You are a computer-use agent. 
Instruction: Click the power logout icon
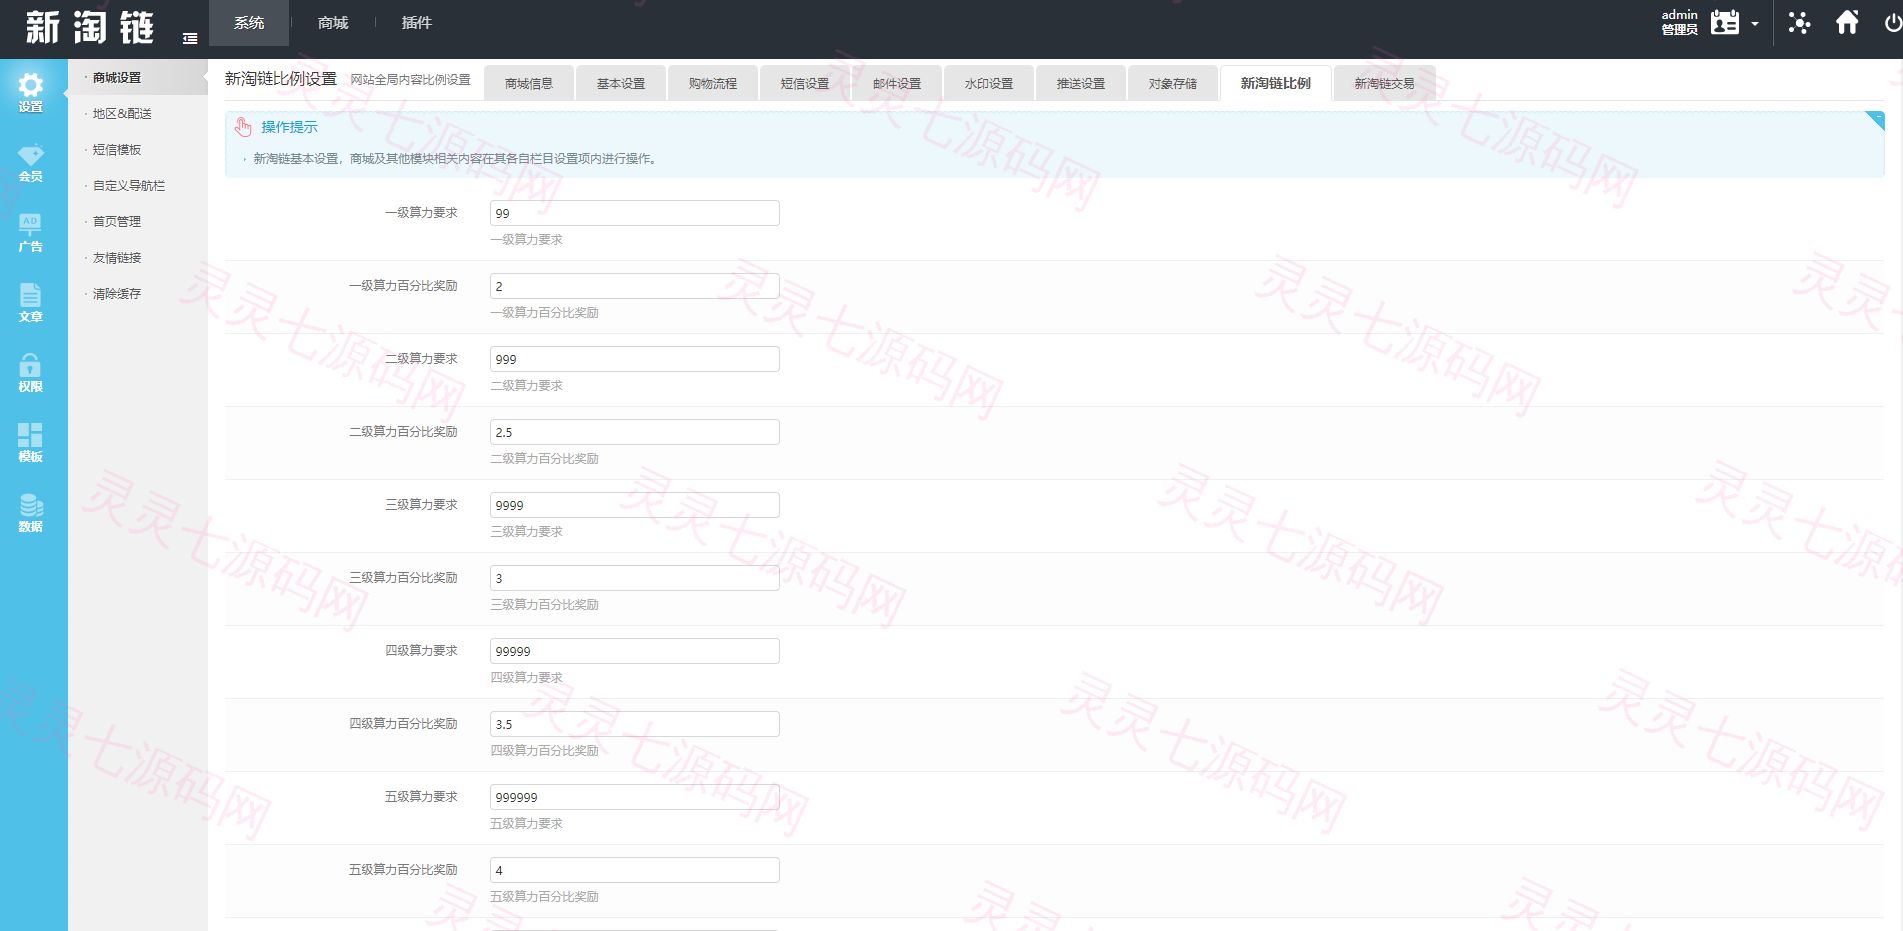point(1893,22)
